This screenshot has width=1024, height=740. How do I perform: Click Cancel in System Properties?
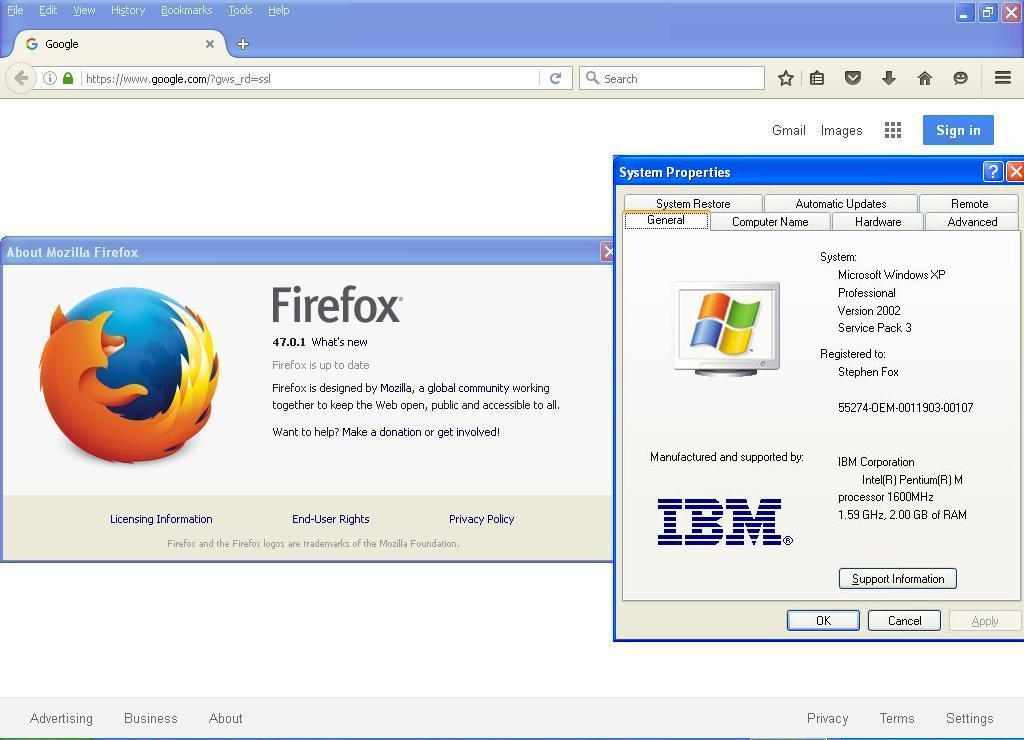[904, 620]
